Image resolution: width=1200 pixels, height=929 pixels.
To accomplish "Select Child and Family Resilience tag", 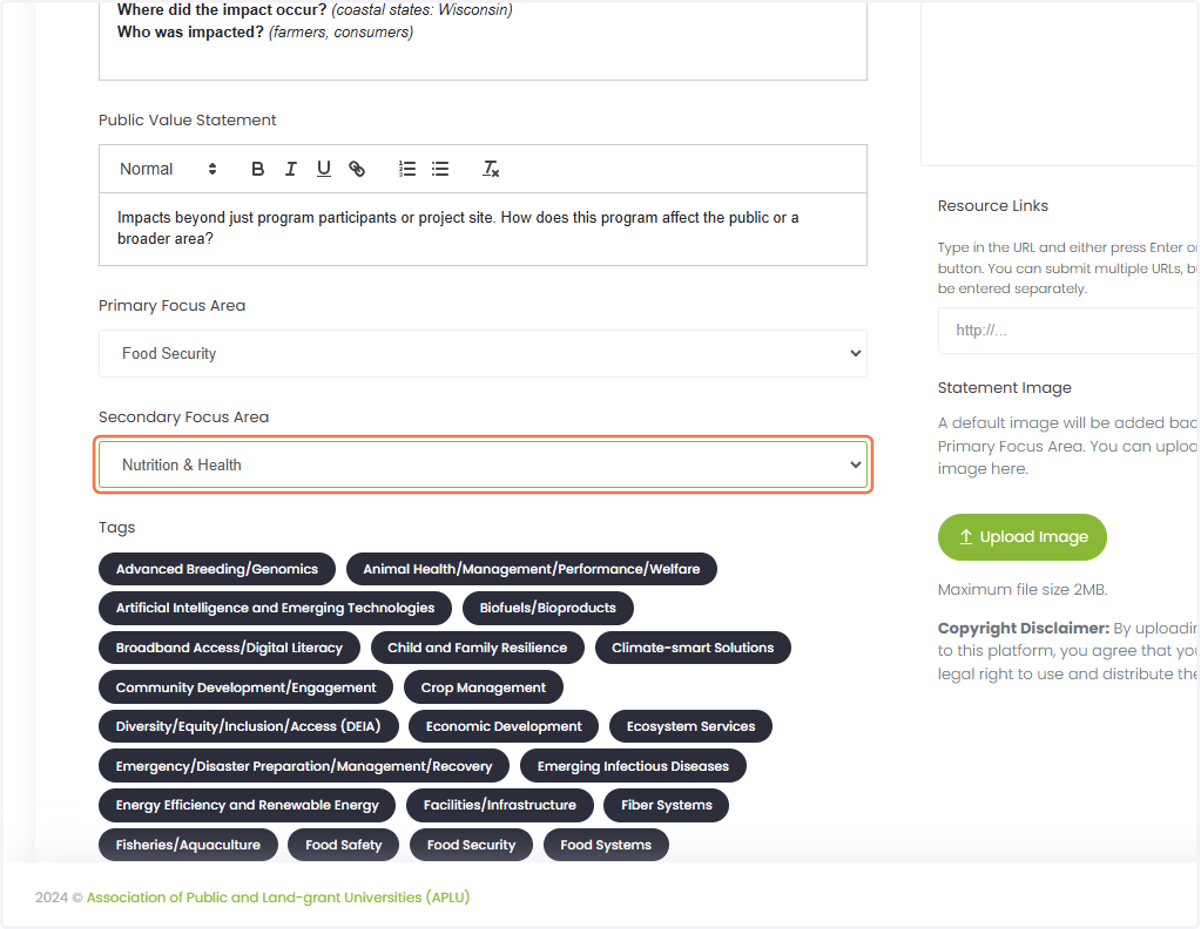I will [x=477, y=648].
